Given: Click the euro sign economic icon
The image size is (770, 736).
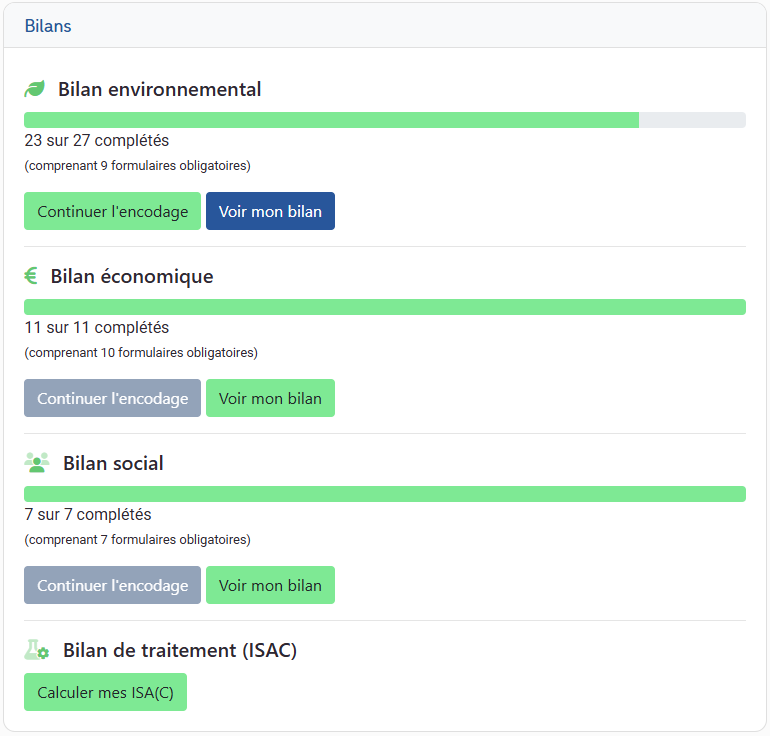Looking at the screenshot, I should click(x=31, y=276).
